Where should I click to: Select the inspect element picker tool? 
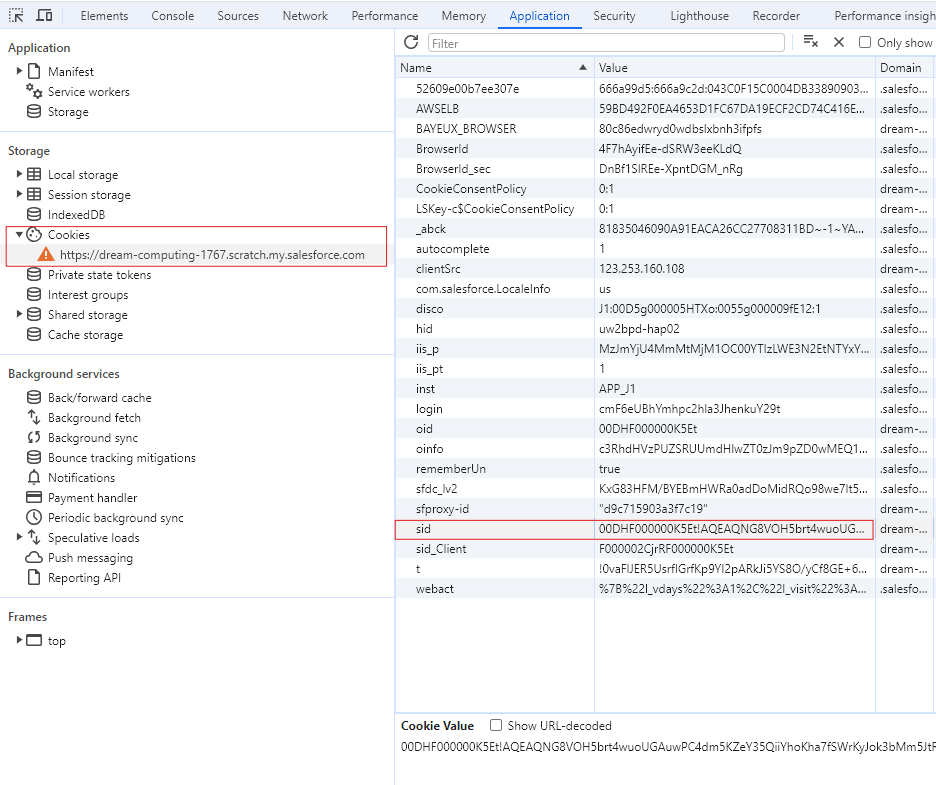pos(14,15)
